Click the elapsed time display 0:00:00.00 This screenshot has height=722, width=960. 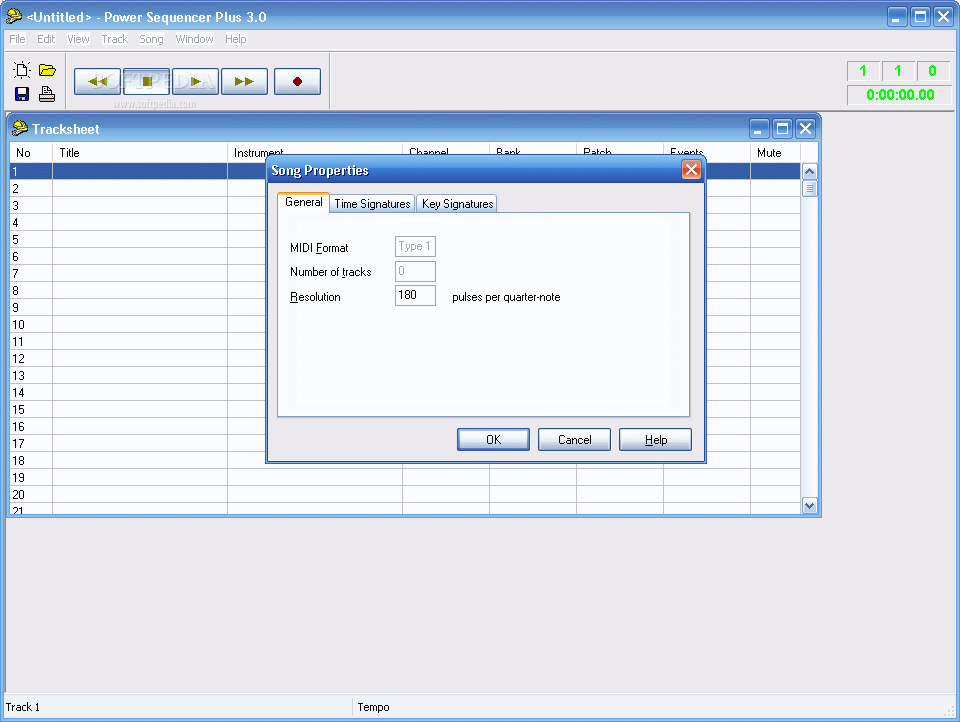[x=899, y=95]
